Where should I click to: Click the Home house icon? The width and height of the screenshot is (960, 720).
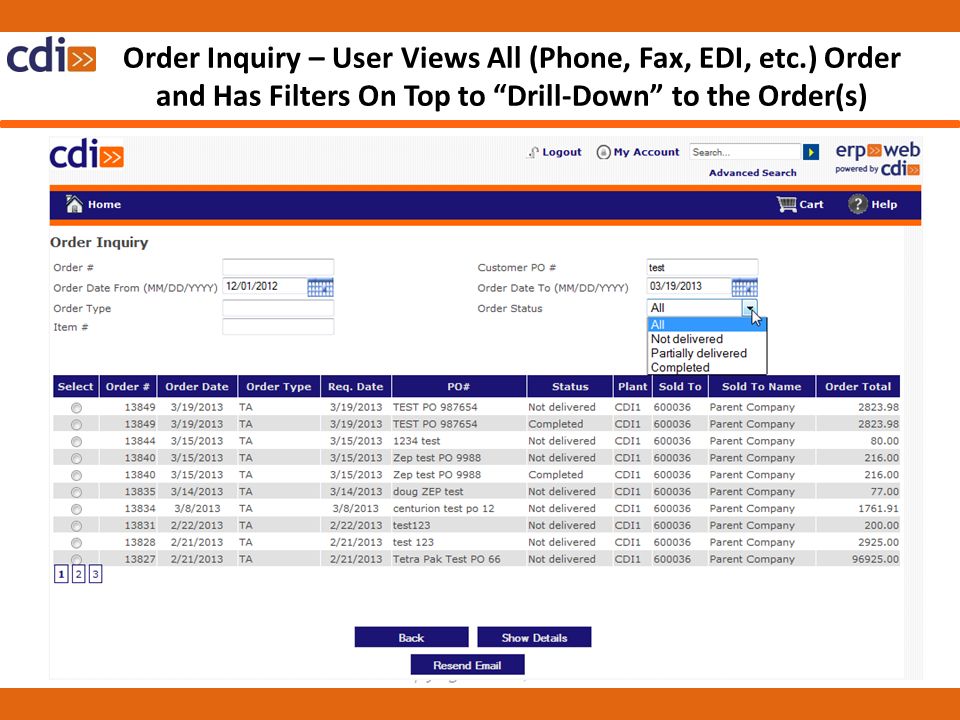pos(74,204)
